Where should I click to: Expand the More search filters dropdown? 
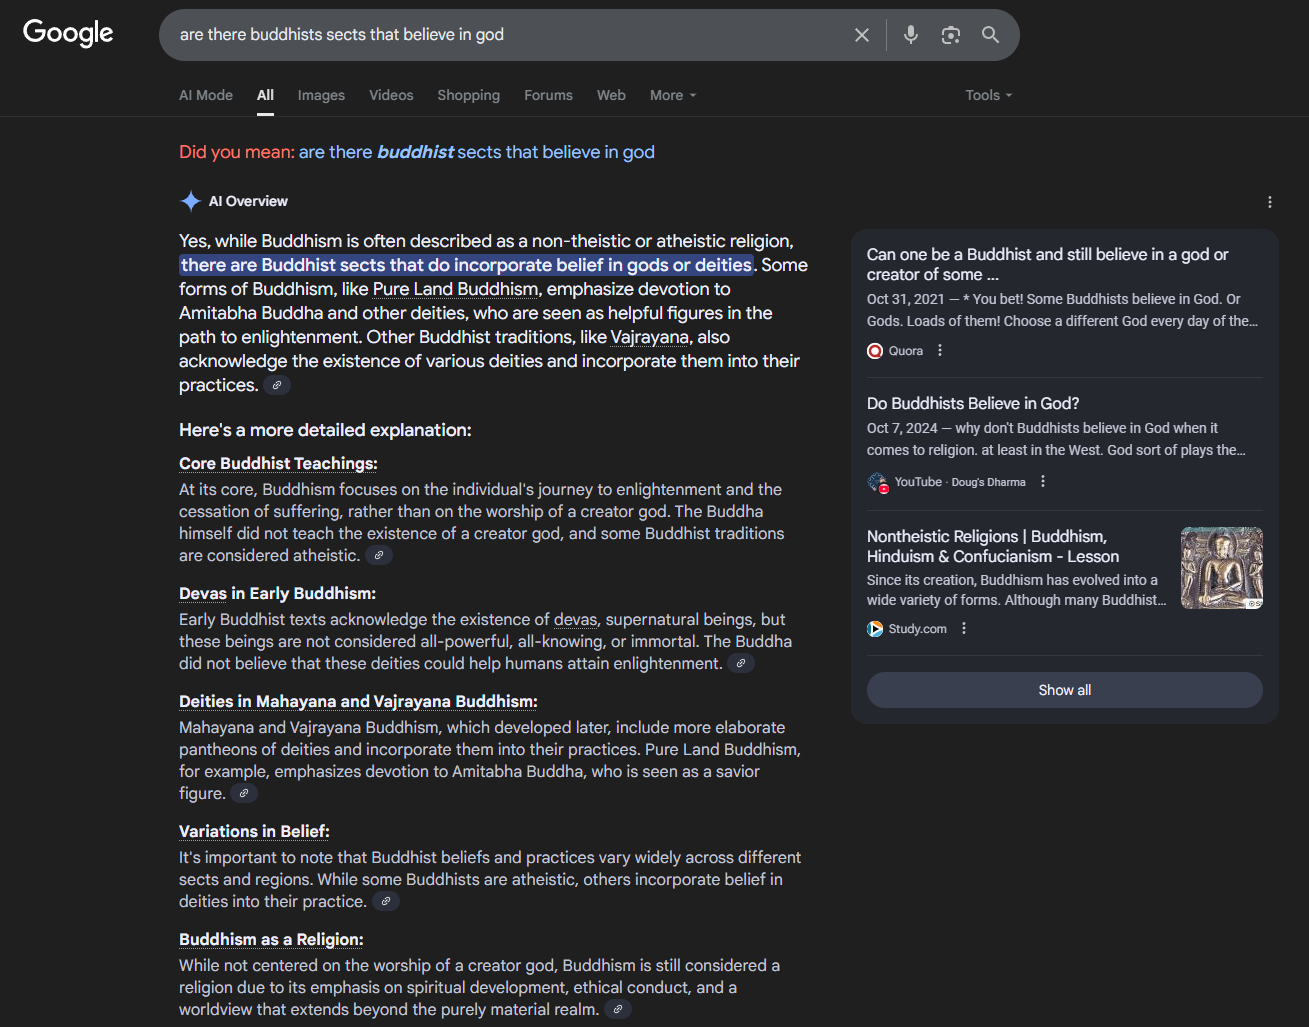coord(673,95)
